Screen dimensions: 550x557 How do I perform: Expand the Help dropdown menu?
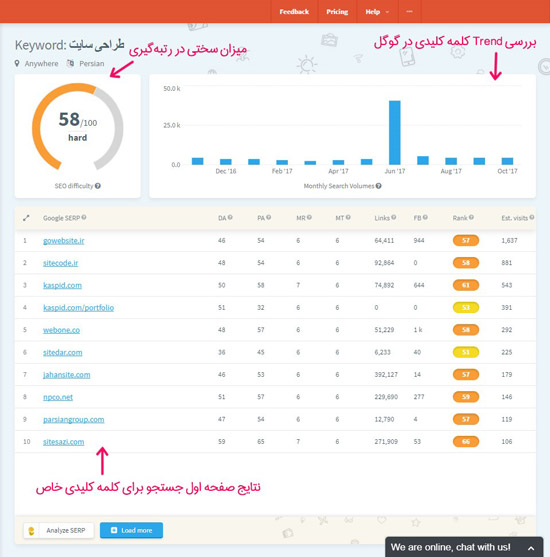377,12
